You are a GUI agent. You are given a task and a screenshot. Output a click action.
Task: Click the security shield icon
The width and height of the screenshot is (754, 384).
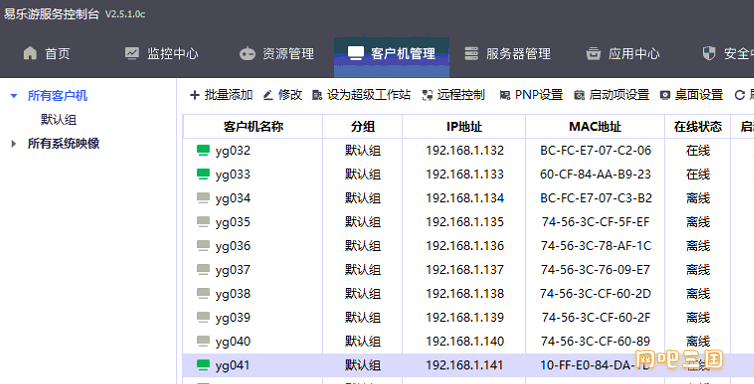point(709,53)
